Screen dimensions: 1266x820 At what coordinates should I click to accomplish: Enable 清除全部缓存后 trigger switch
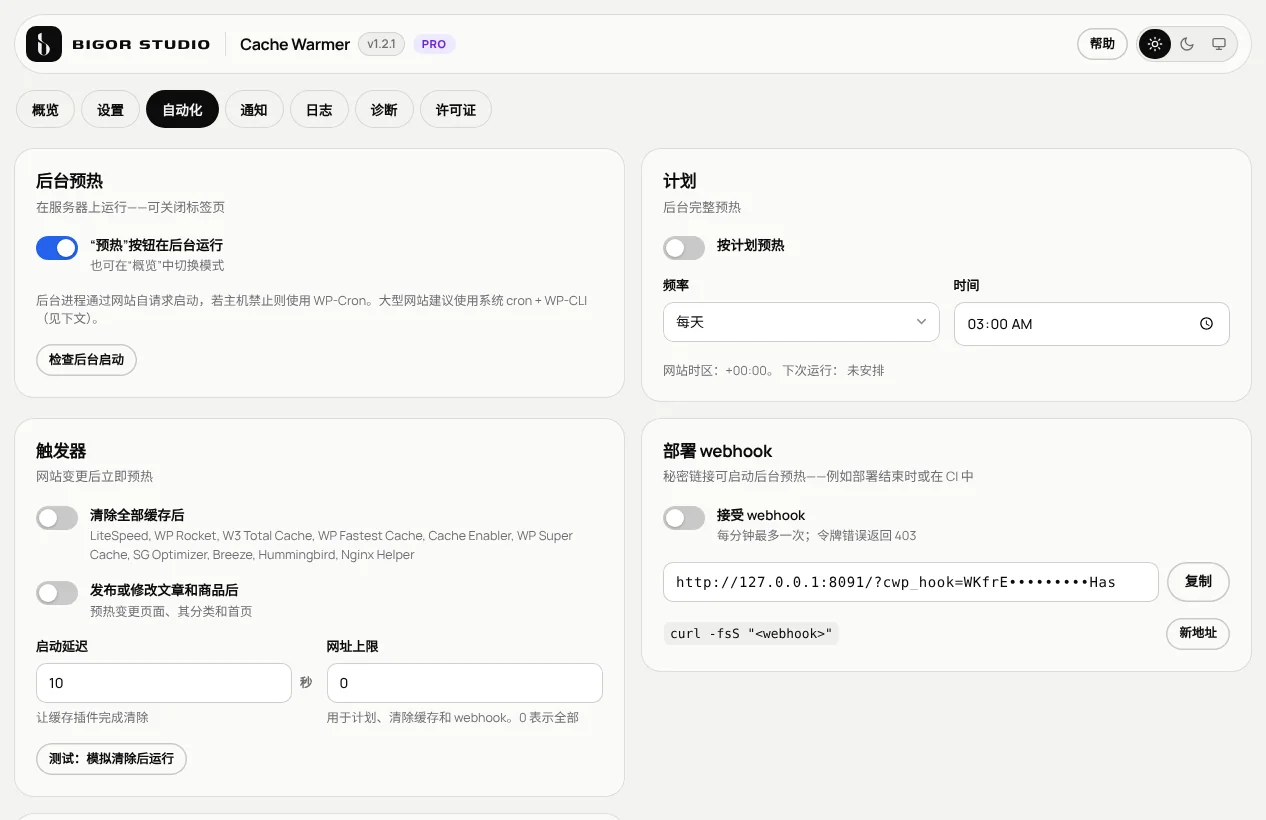pos(57,518)
